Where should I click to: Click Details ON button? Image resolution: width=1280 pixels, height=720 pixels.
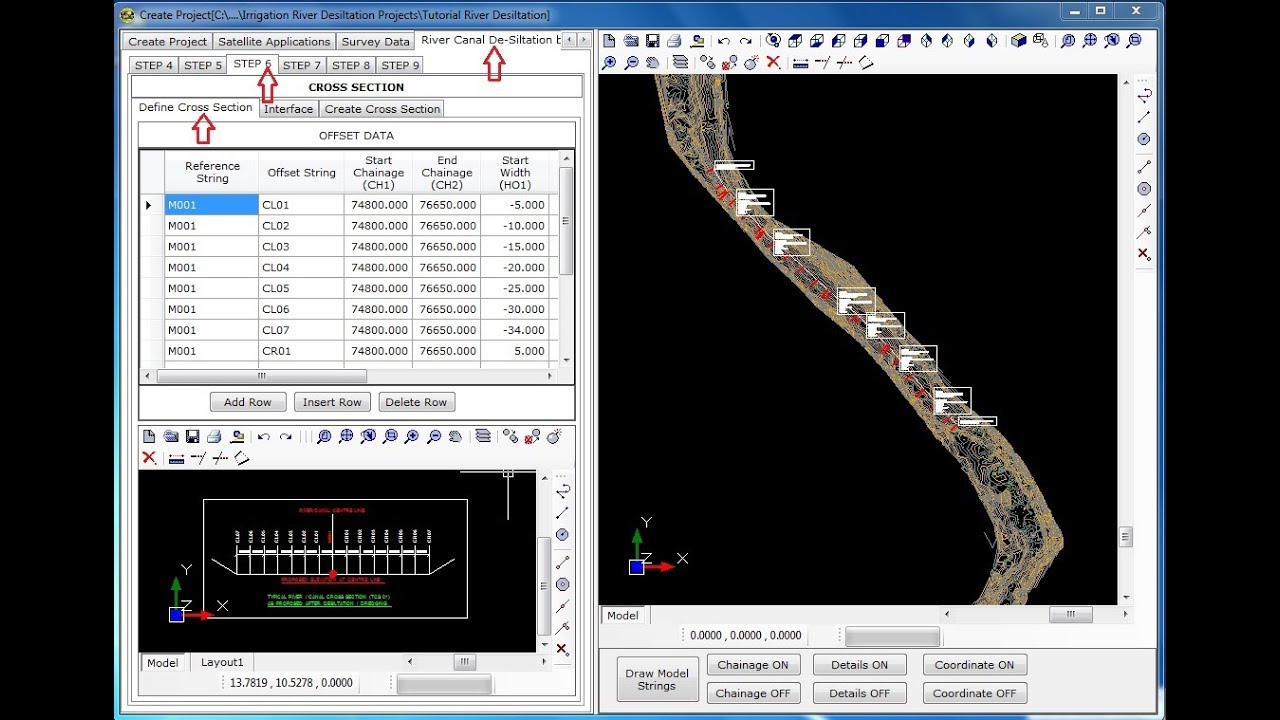859,665
